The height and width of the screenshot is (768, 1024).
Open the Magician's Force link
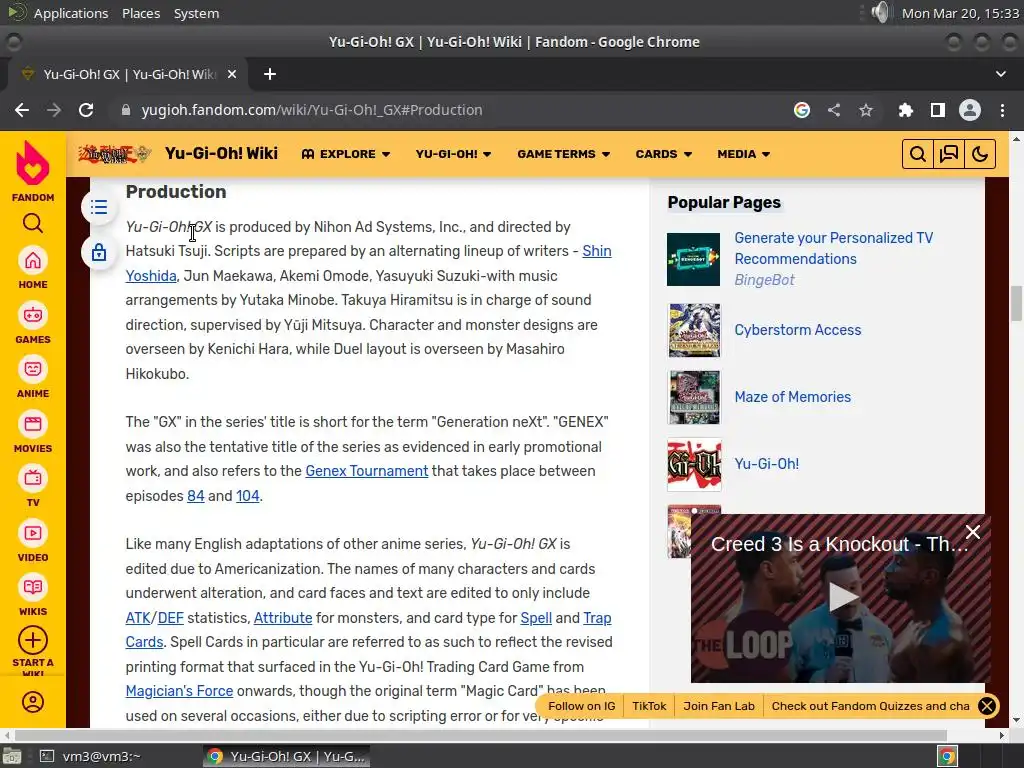(x=179, y=691)
